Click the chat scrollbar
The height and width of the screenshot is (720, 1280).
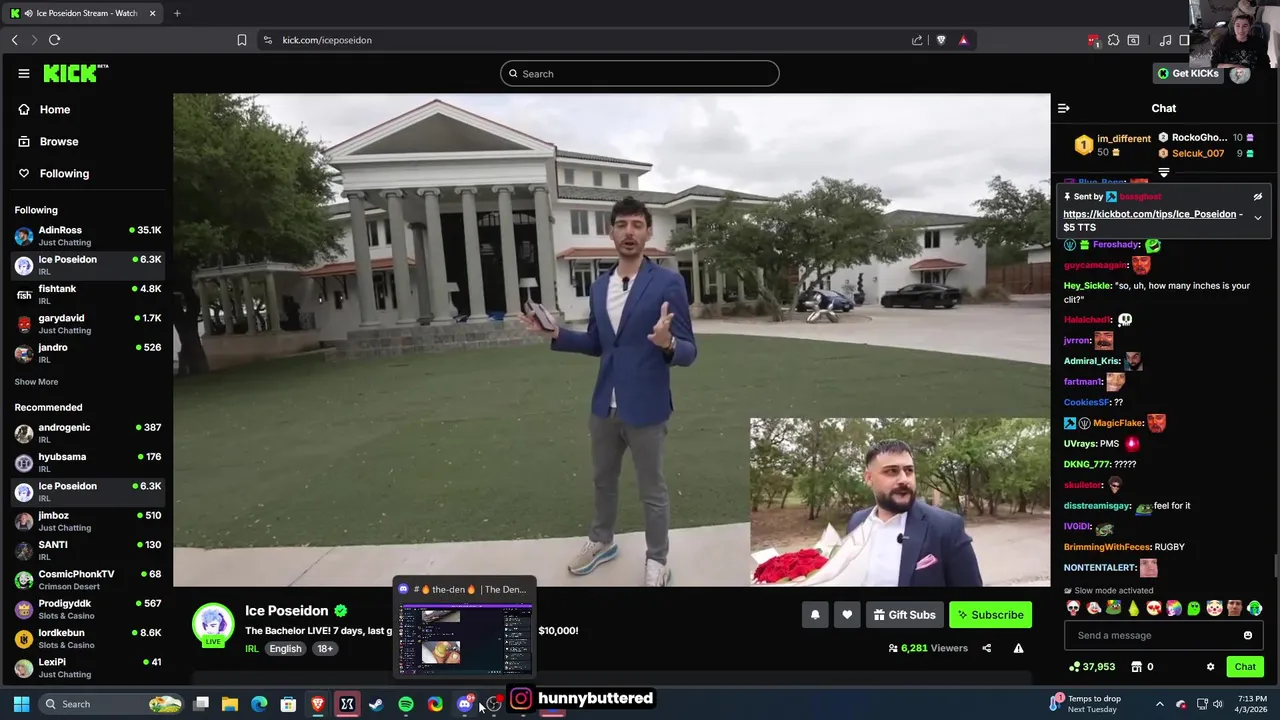tap(1275, 565)
